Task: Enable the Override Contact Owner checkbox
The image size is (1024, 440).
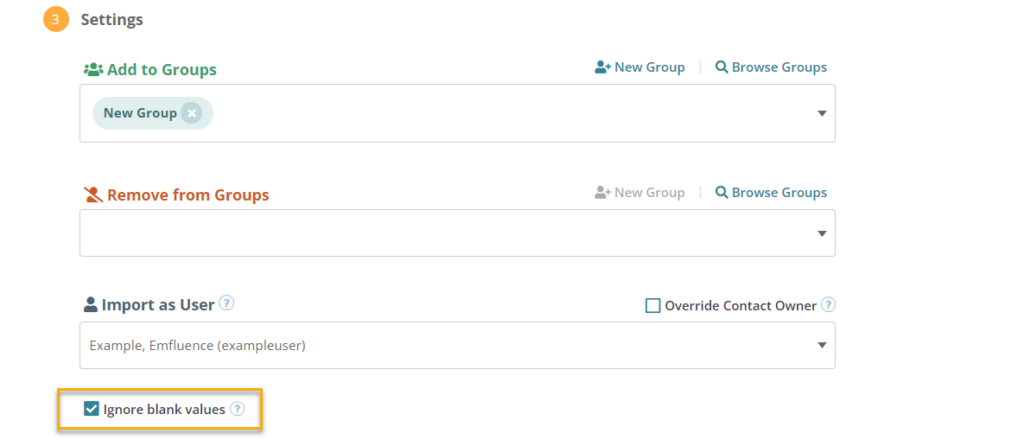Action: [652, 306]
